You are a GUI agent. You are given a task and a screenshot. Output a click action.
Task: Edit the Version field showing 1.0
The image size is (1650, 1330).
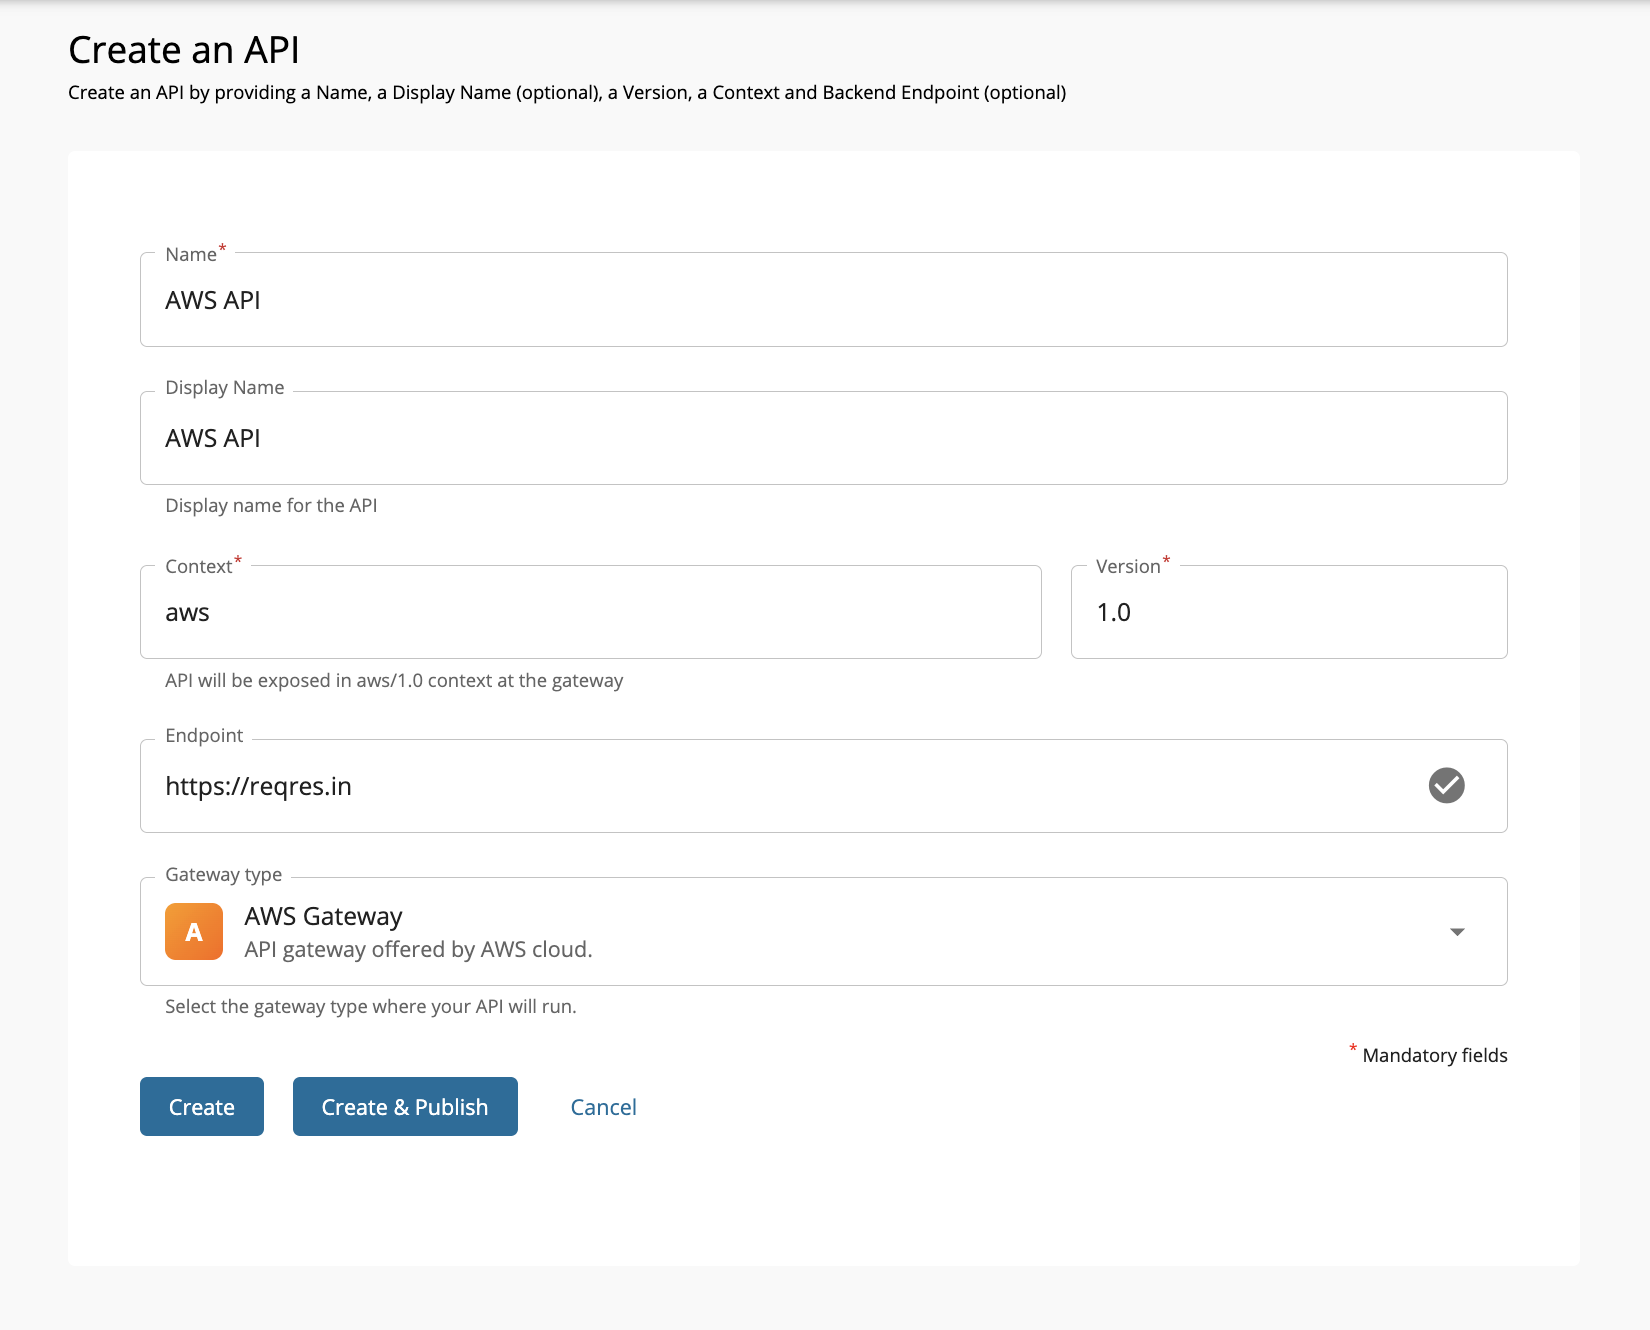point(1288,612)
